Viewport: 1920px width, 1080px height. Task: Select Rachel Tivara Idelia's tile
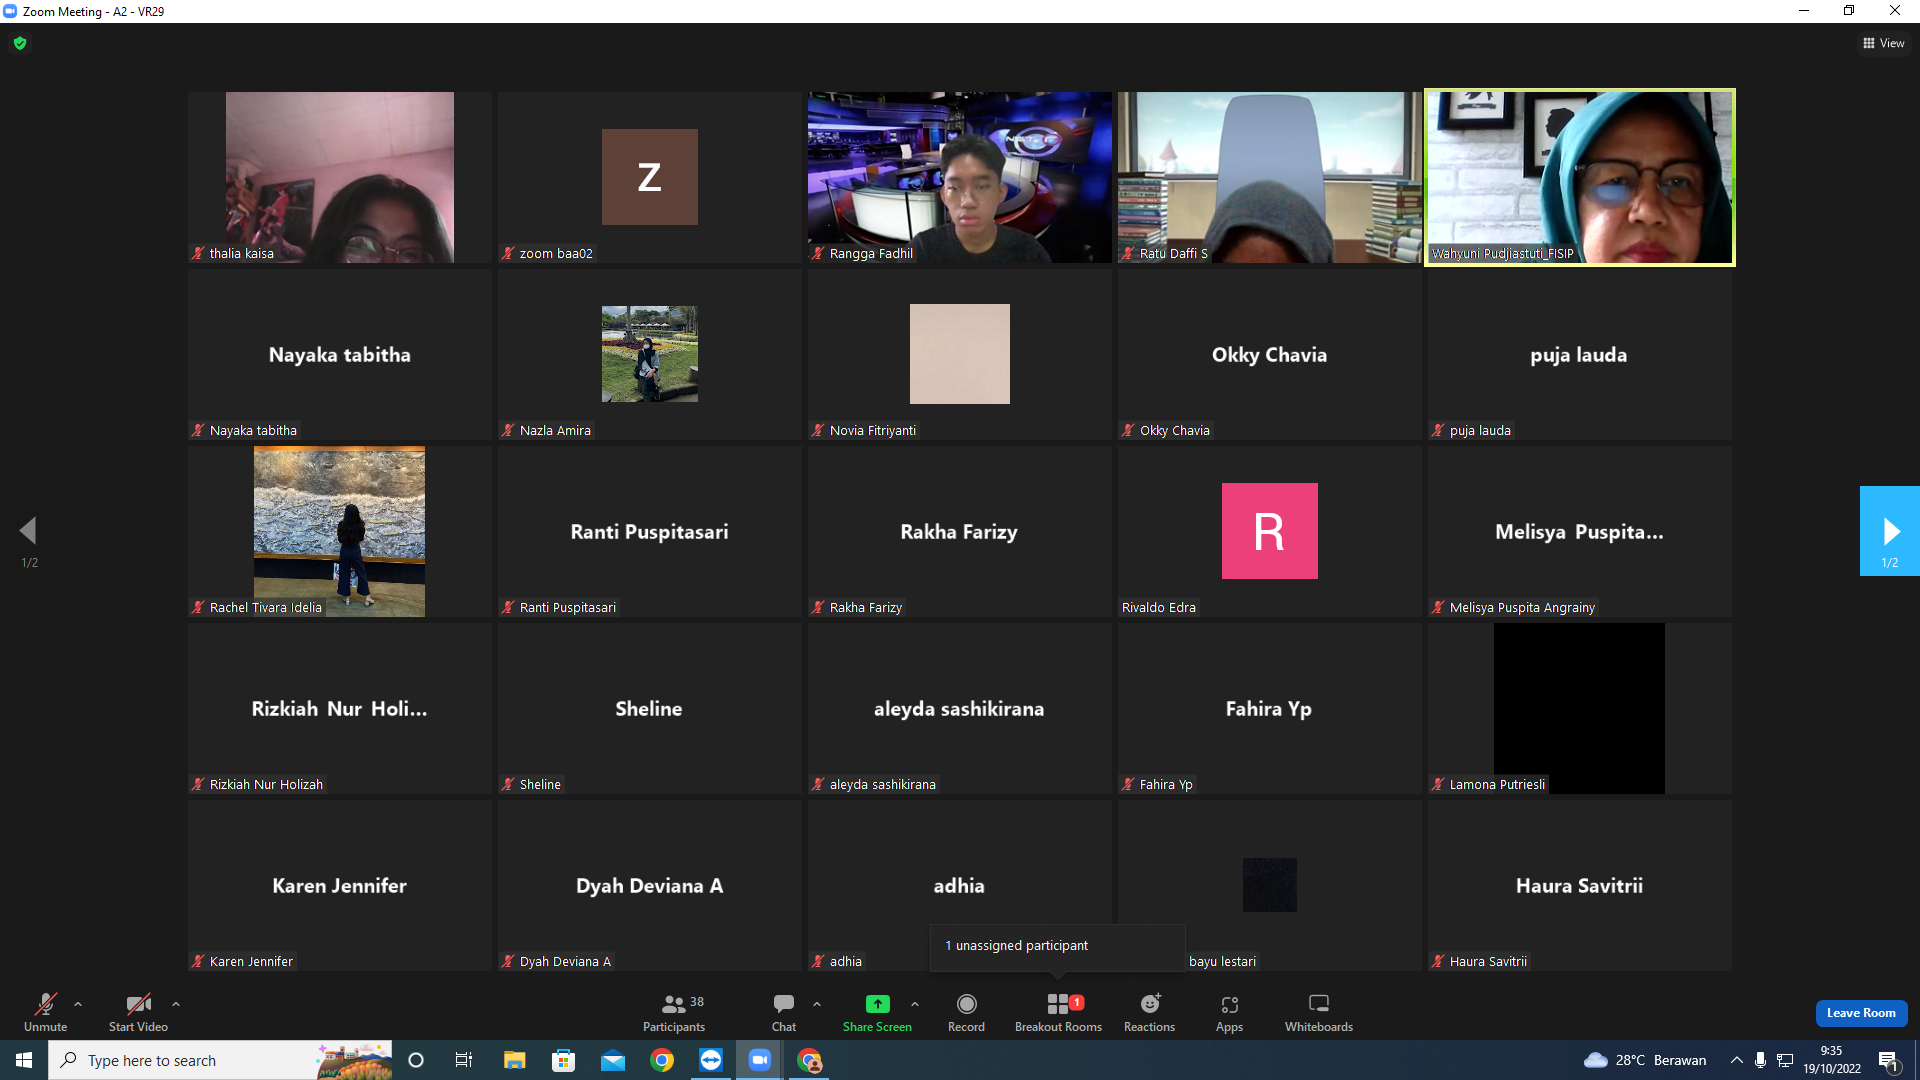(340, 531)
